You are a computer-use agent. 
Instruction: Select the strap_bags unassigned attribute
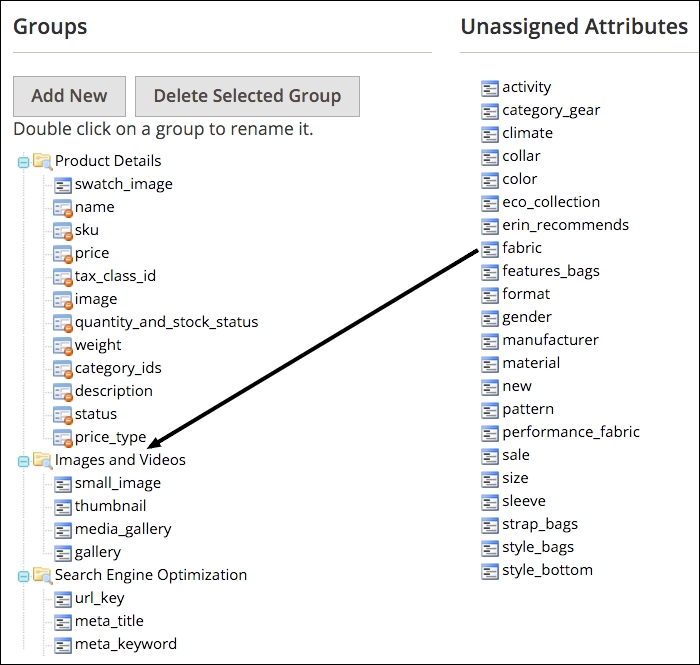point(540,525)
